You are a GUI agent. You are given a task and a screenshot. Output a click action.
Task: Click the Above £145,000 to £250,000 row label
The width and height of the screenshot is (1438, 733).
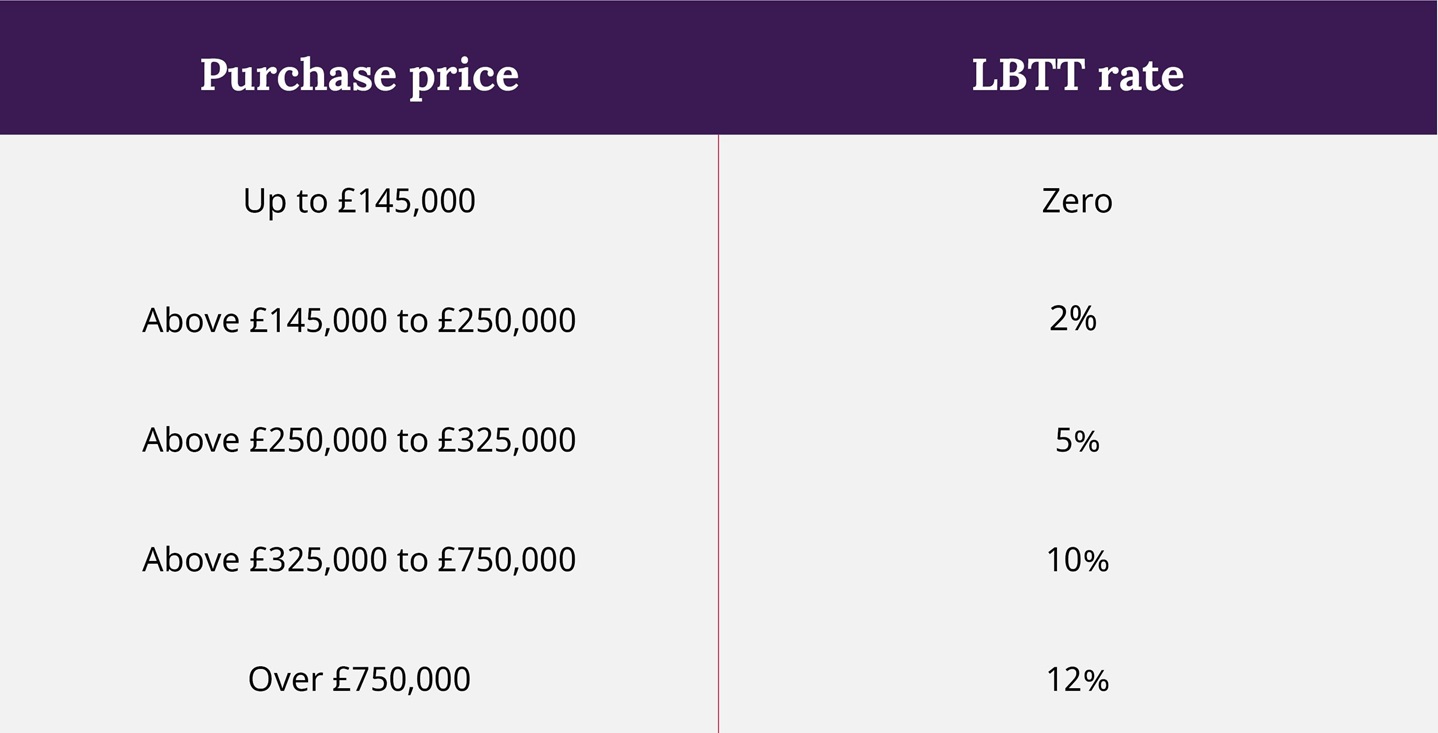pyautogui.click(x=359, y=321)
